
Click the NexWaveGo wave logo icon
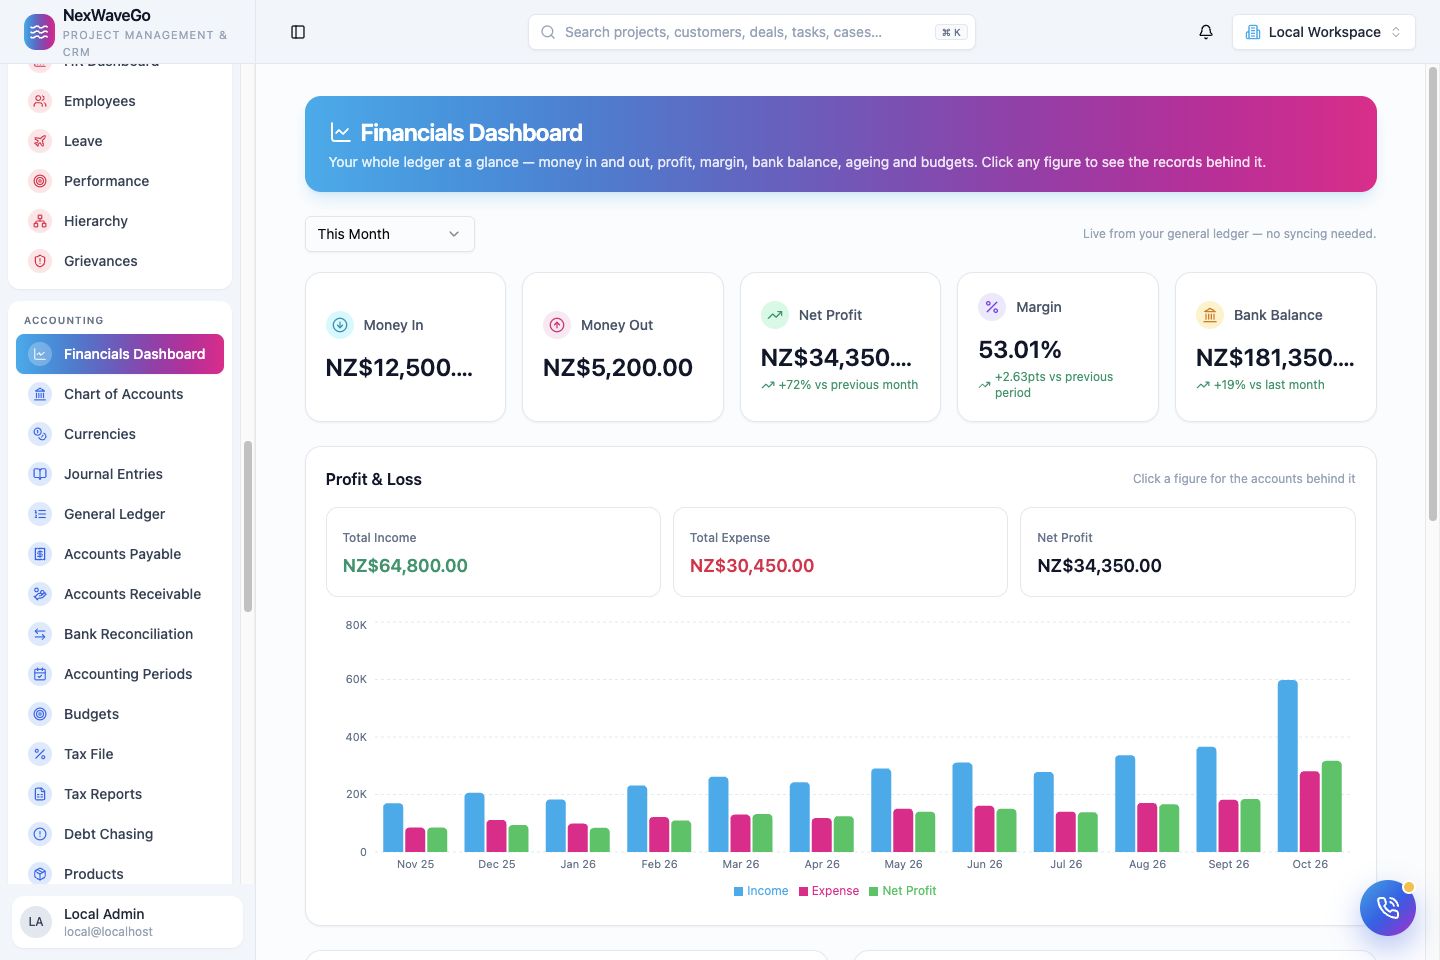(40, 32)
